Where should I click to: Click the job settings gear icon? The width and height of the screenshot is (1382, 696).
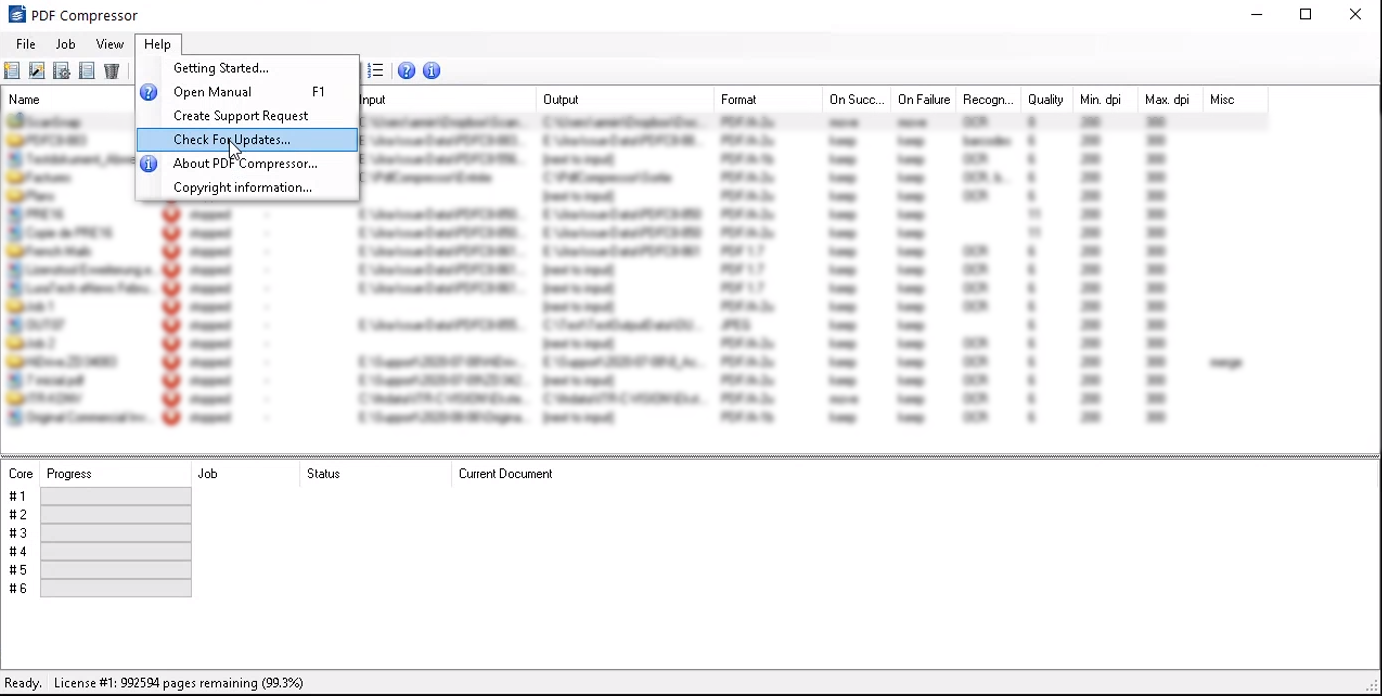pyautogui.click(x=62, y=71)
